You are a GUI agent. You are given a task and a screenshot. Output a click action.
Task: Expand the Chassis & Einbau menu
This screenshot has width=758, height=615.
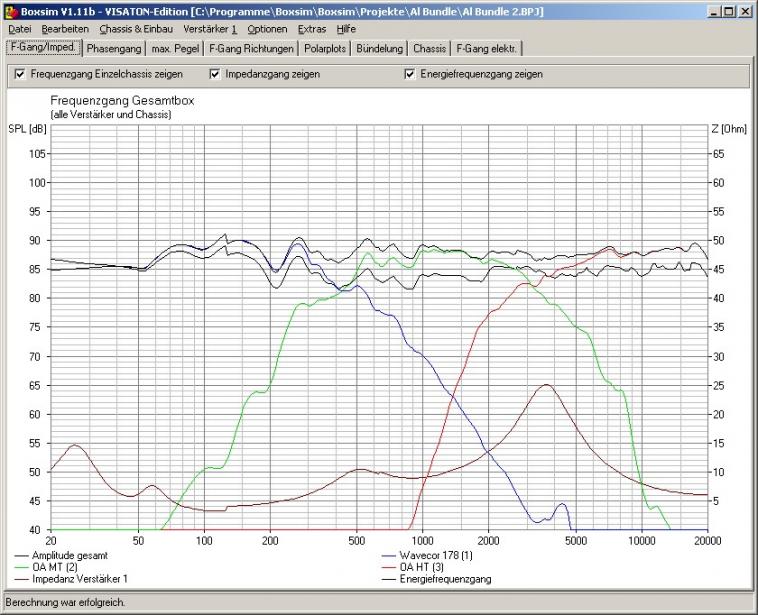coord(136,29)
